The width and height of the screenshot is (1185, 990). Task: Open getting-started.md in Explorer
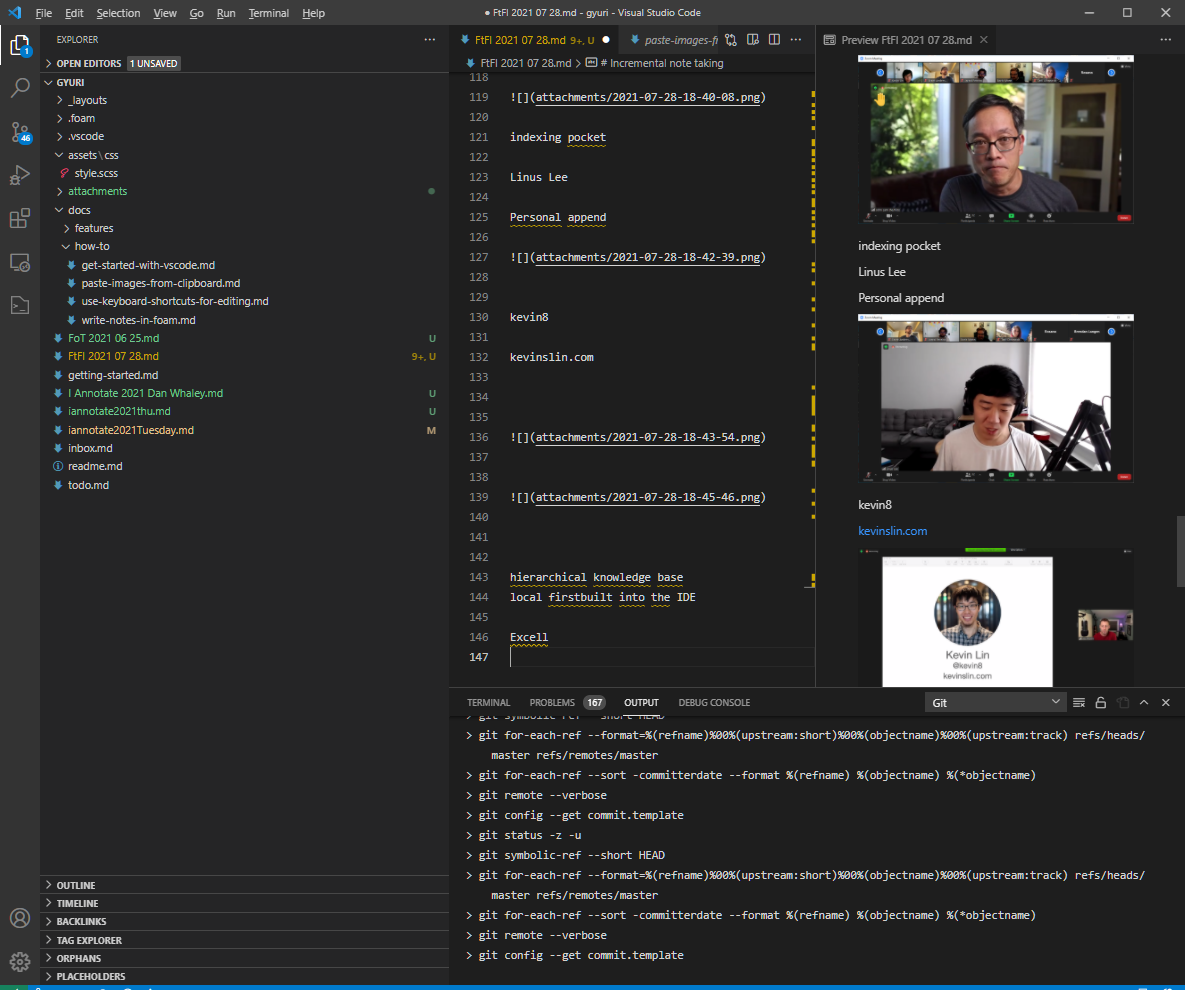tap(112, 375)
